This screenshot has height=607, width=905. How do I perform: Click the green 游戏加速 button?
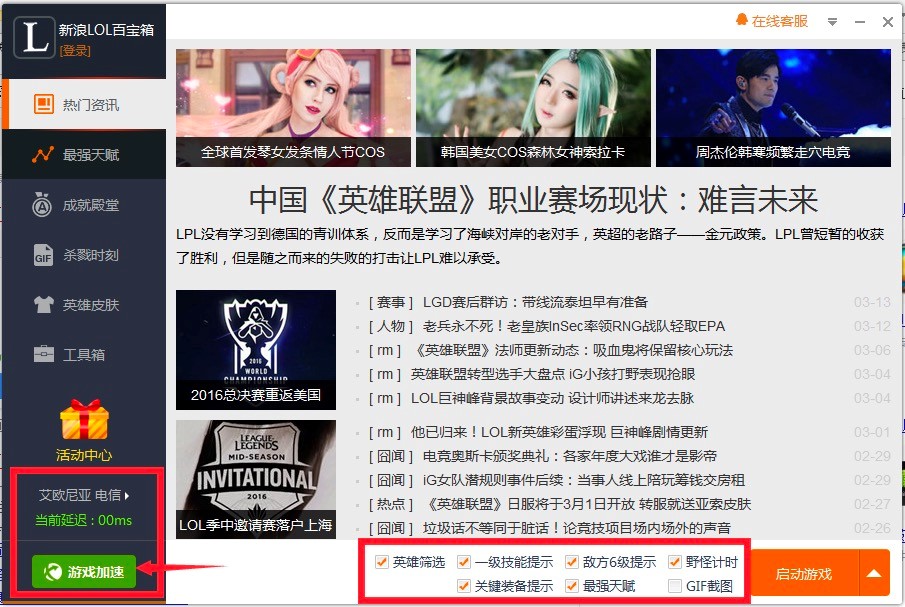pyautogui.click(x=84, y=572)
